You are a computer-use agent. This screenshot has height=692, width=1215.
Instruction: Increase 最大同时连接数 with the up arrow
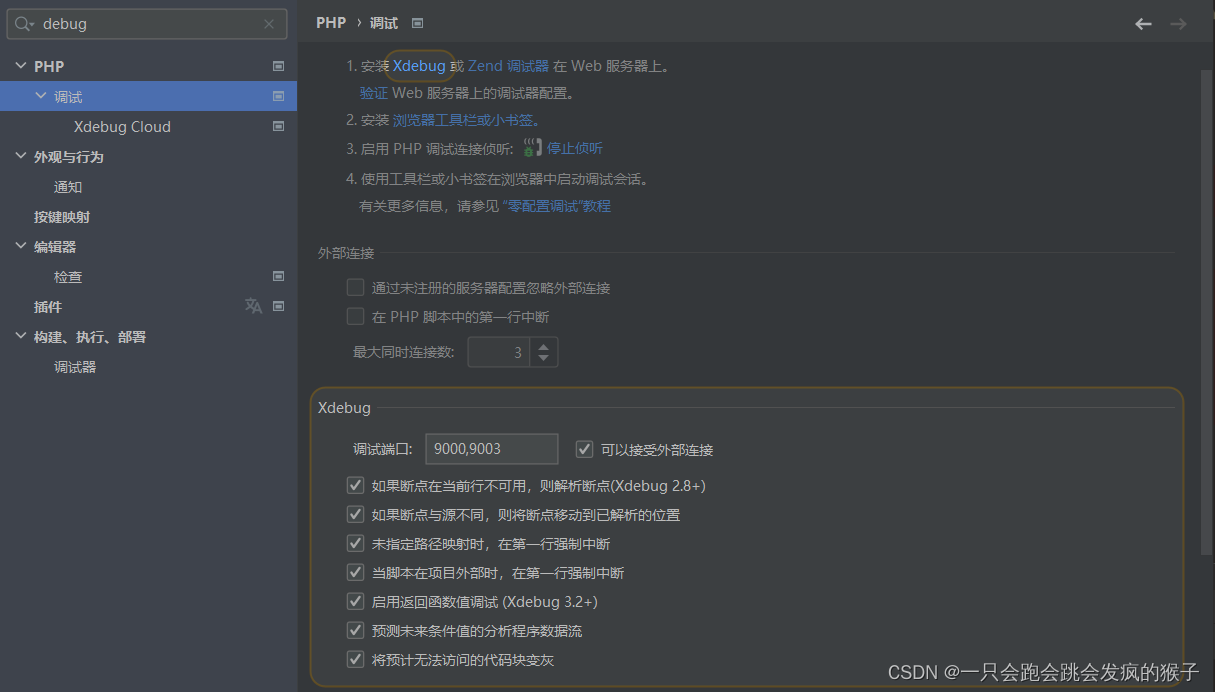click(x=543, y=346)
